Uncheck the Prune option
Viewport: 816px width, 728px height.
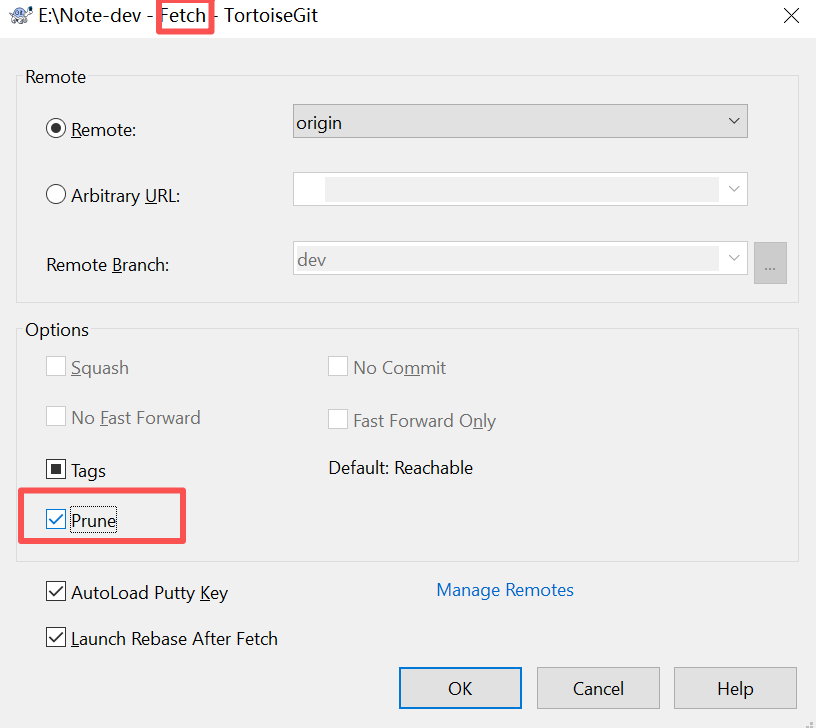pyautogui.click(x=56, y=520)
